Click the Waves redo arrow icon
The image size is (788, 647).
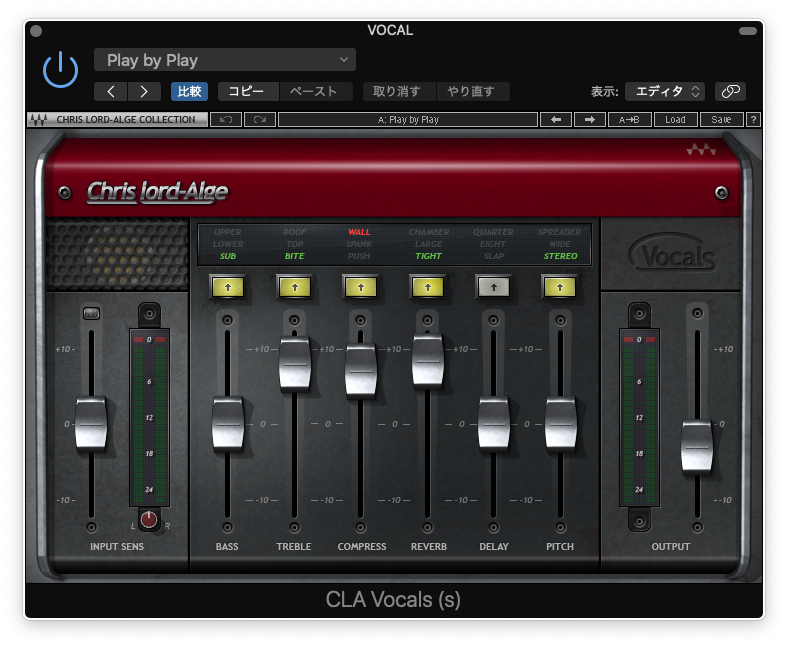[260, 120]
